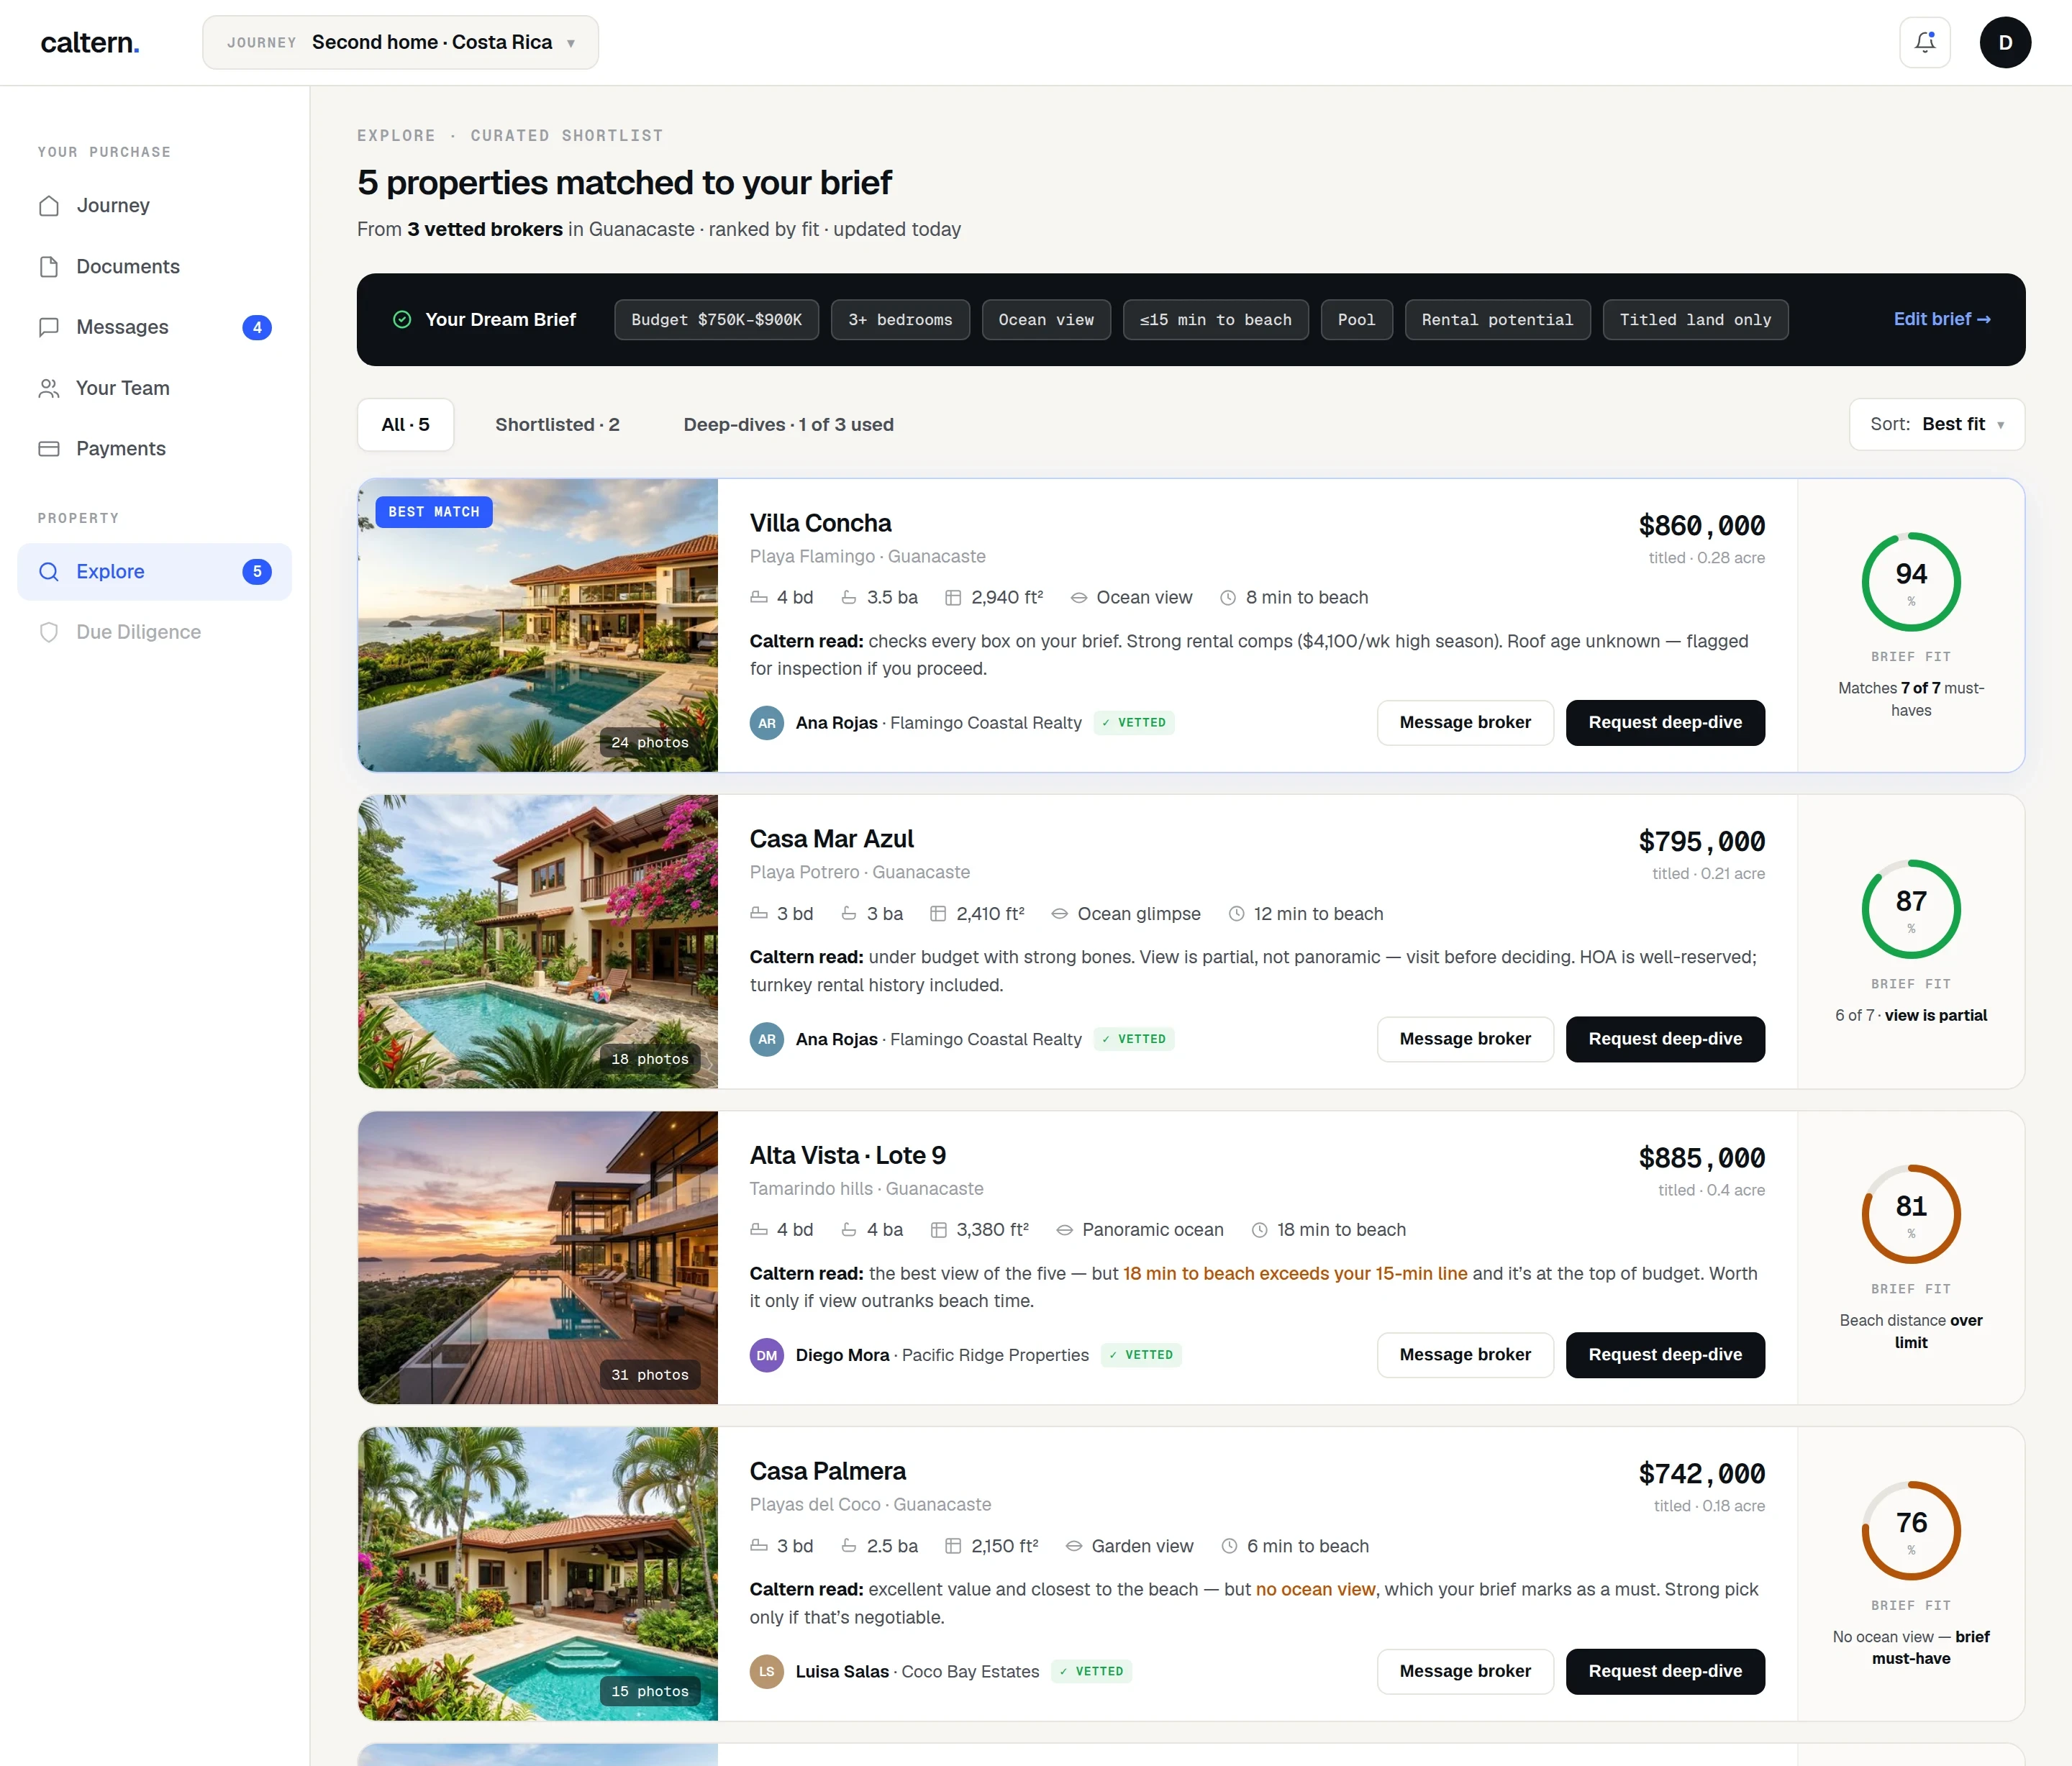This screenshot has height=1766, width=2072.
Task: Request deep-dive for Alta Vista Lote 9
Action: [1664, 1354]
